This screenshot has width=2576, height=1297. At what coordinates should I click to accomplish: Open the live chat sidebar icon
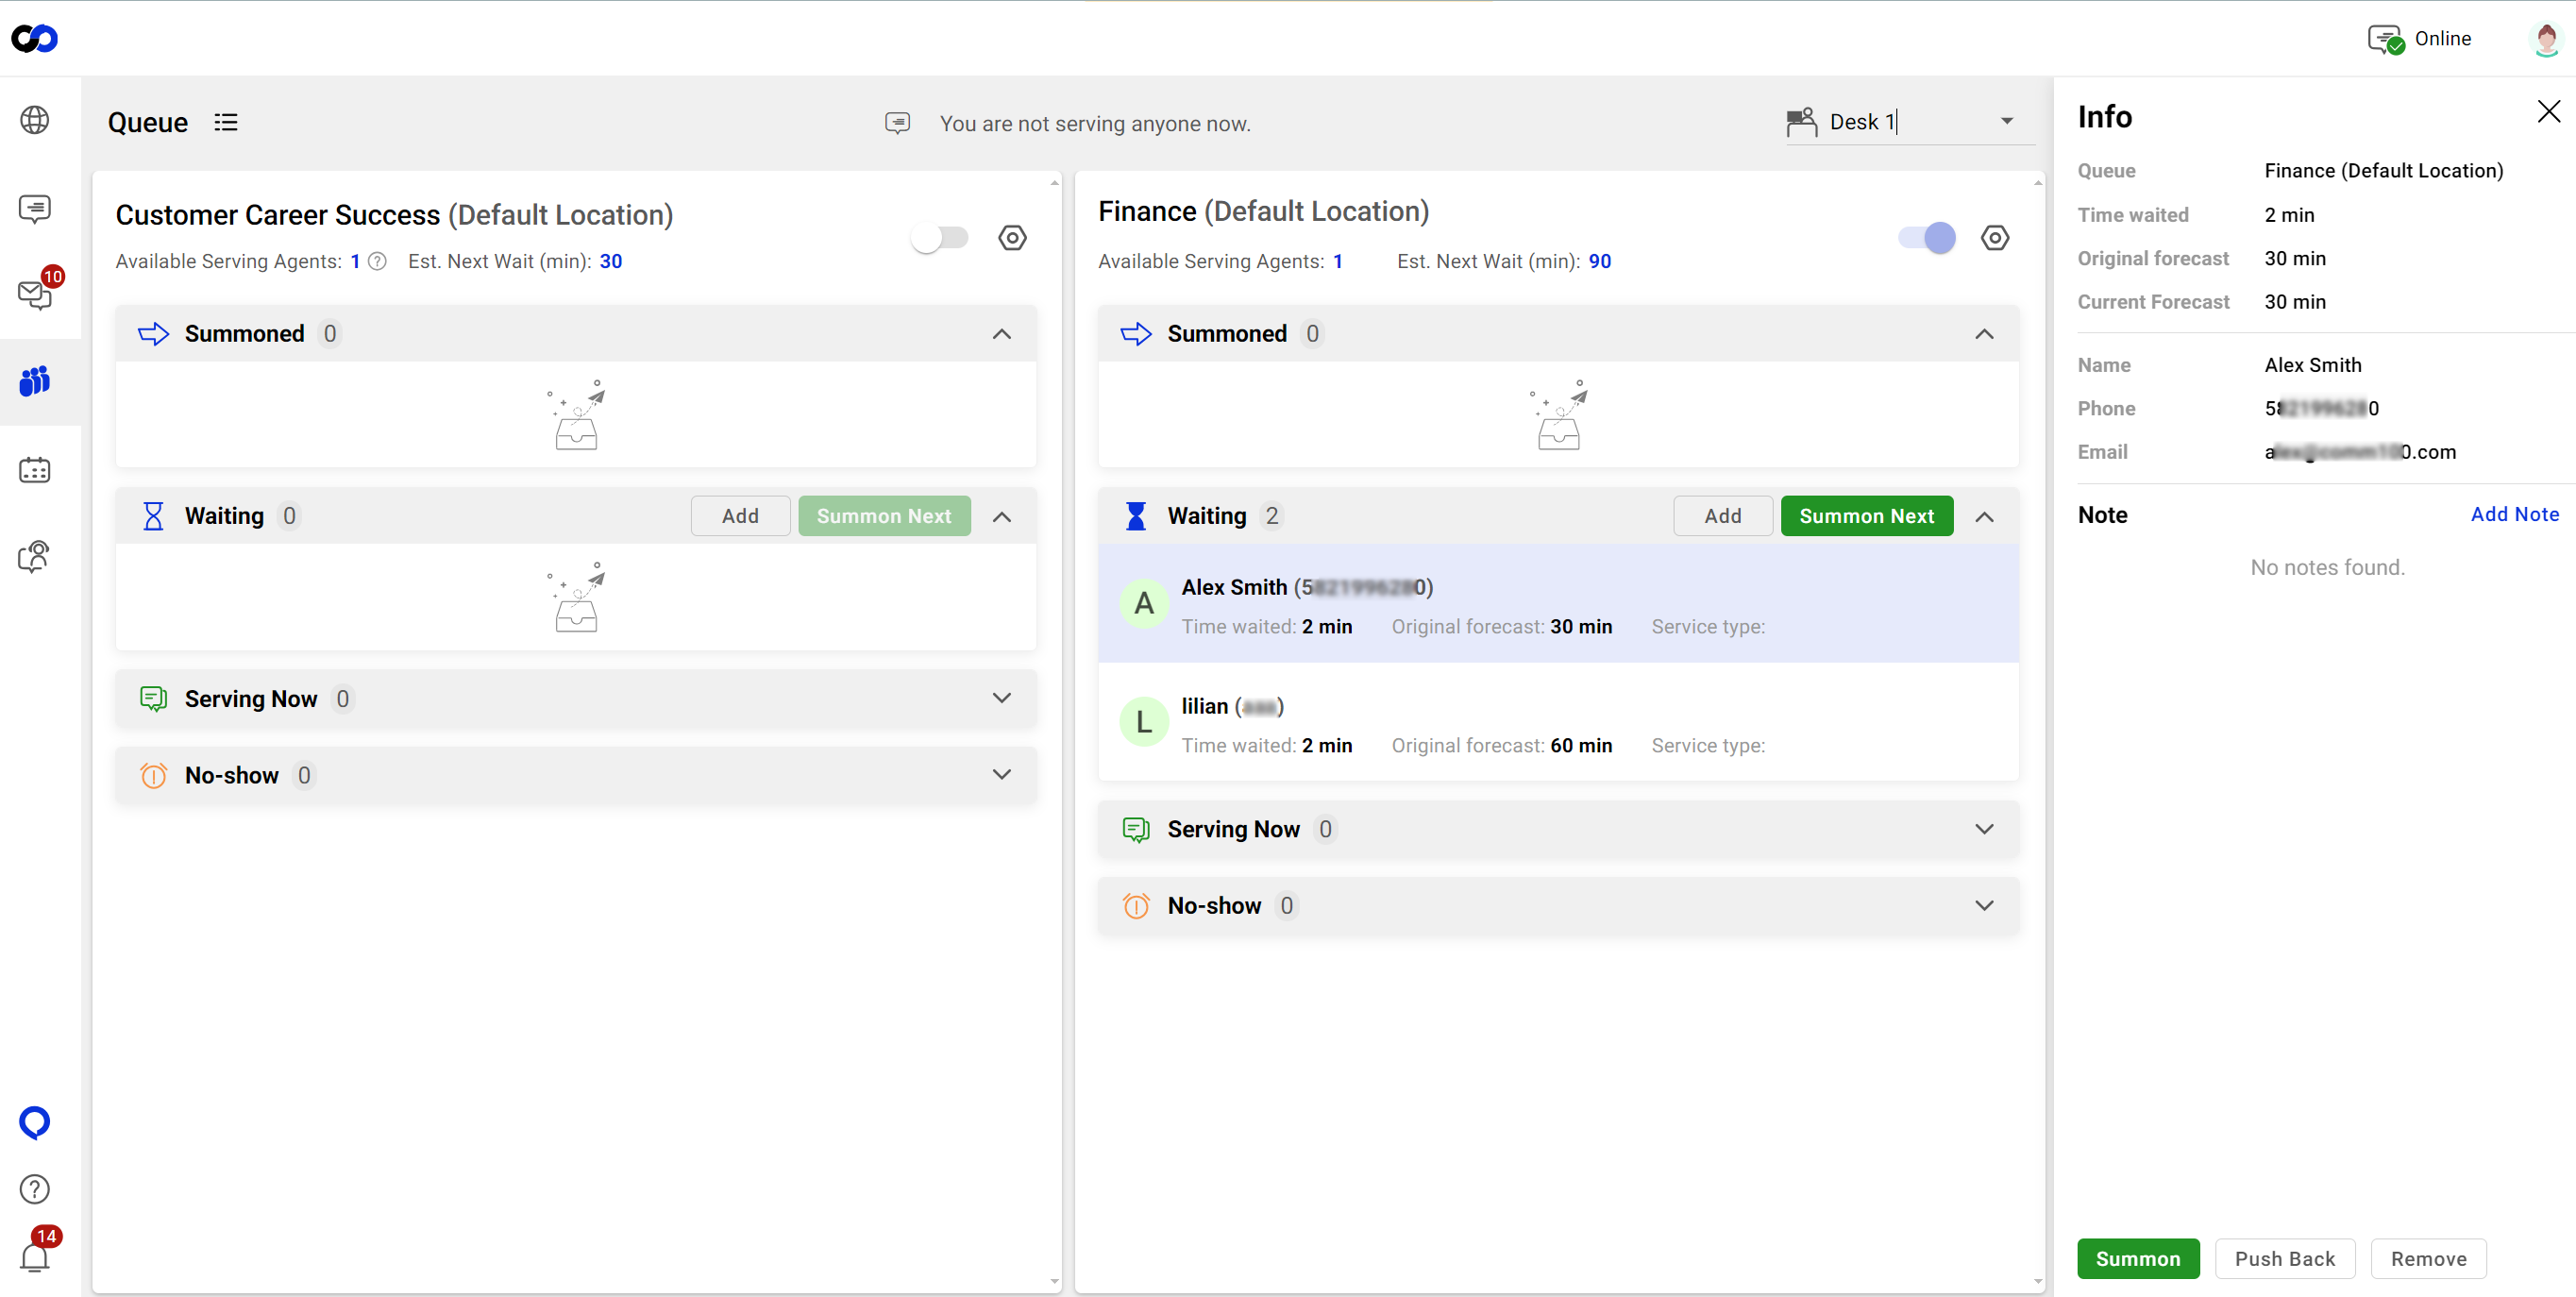(x=35, y=208)
